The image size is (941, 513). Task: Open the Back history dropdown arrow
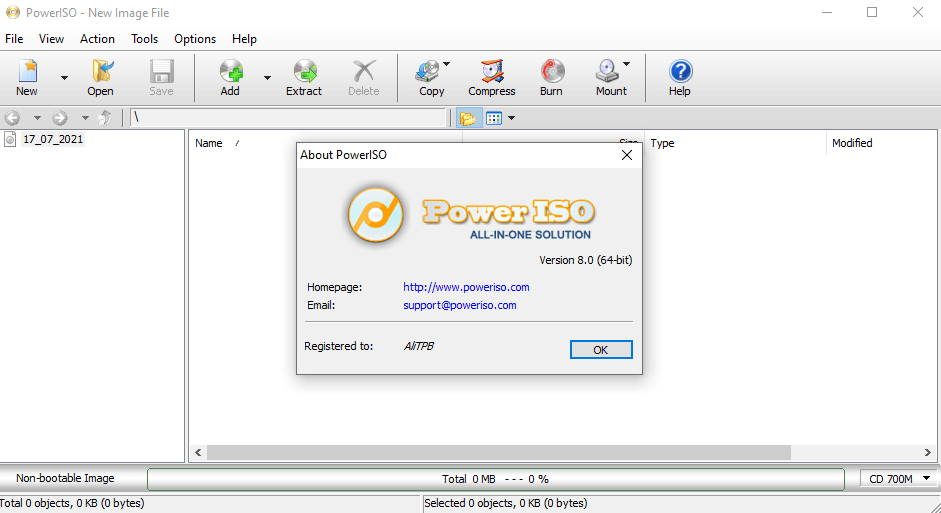(37, 118)
